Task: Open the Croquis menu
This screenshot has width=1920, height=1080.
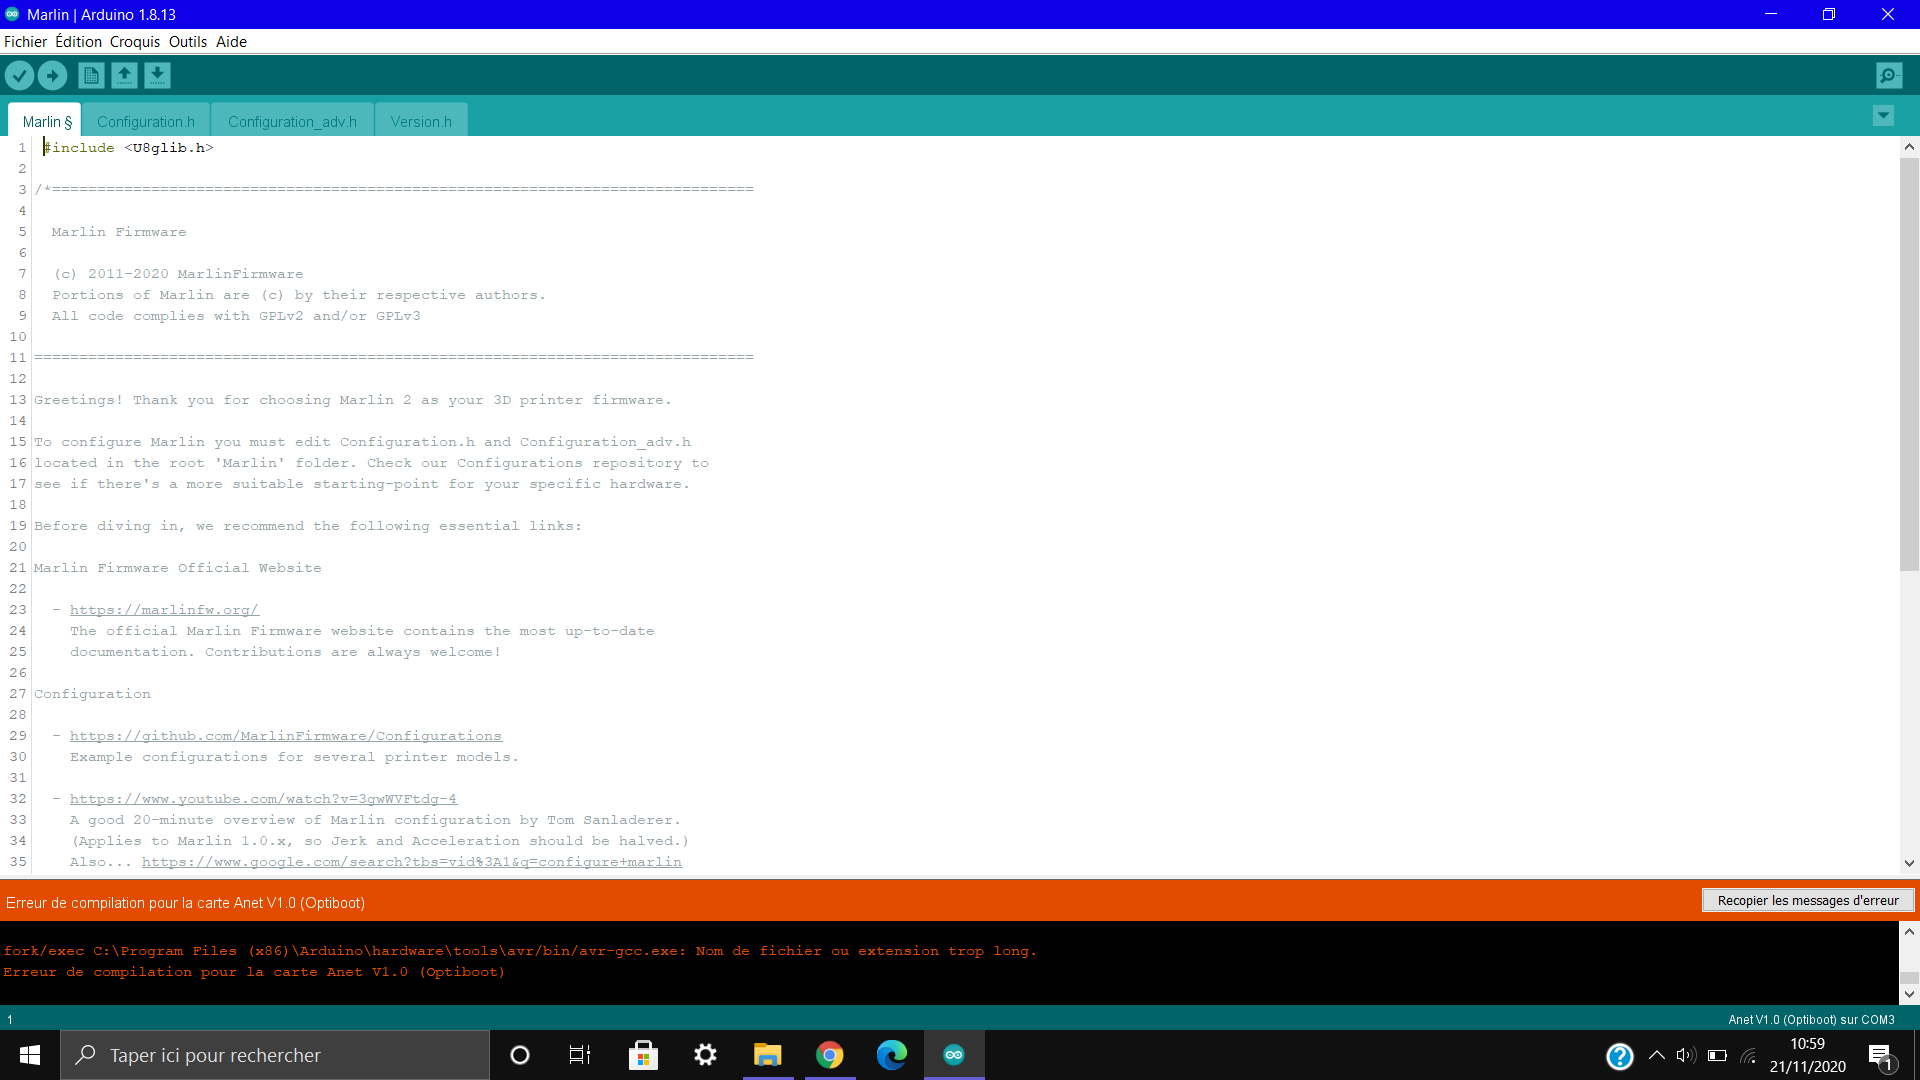Action: [135, 41]
